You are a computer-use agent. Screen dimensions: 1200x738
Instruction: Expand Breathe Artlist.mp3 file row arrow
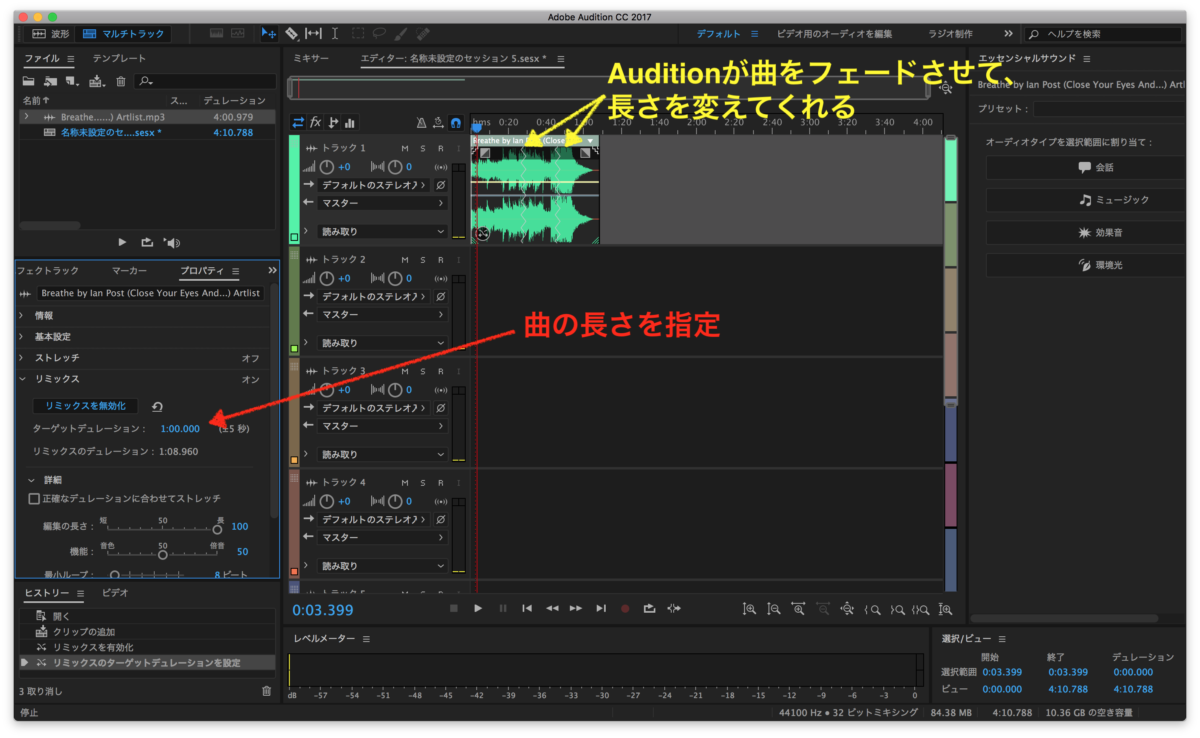[x=27, y=117]
